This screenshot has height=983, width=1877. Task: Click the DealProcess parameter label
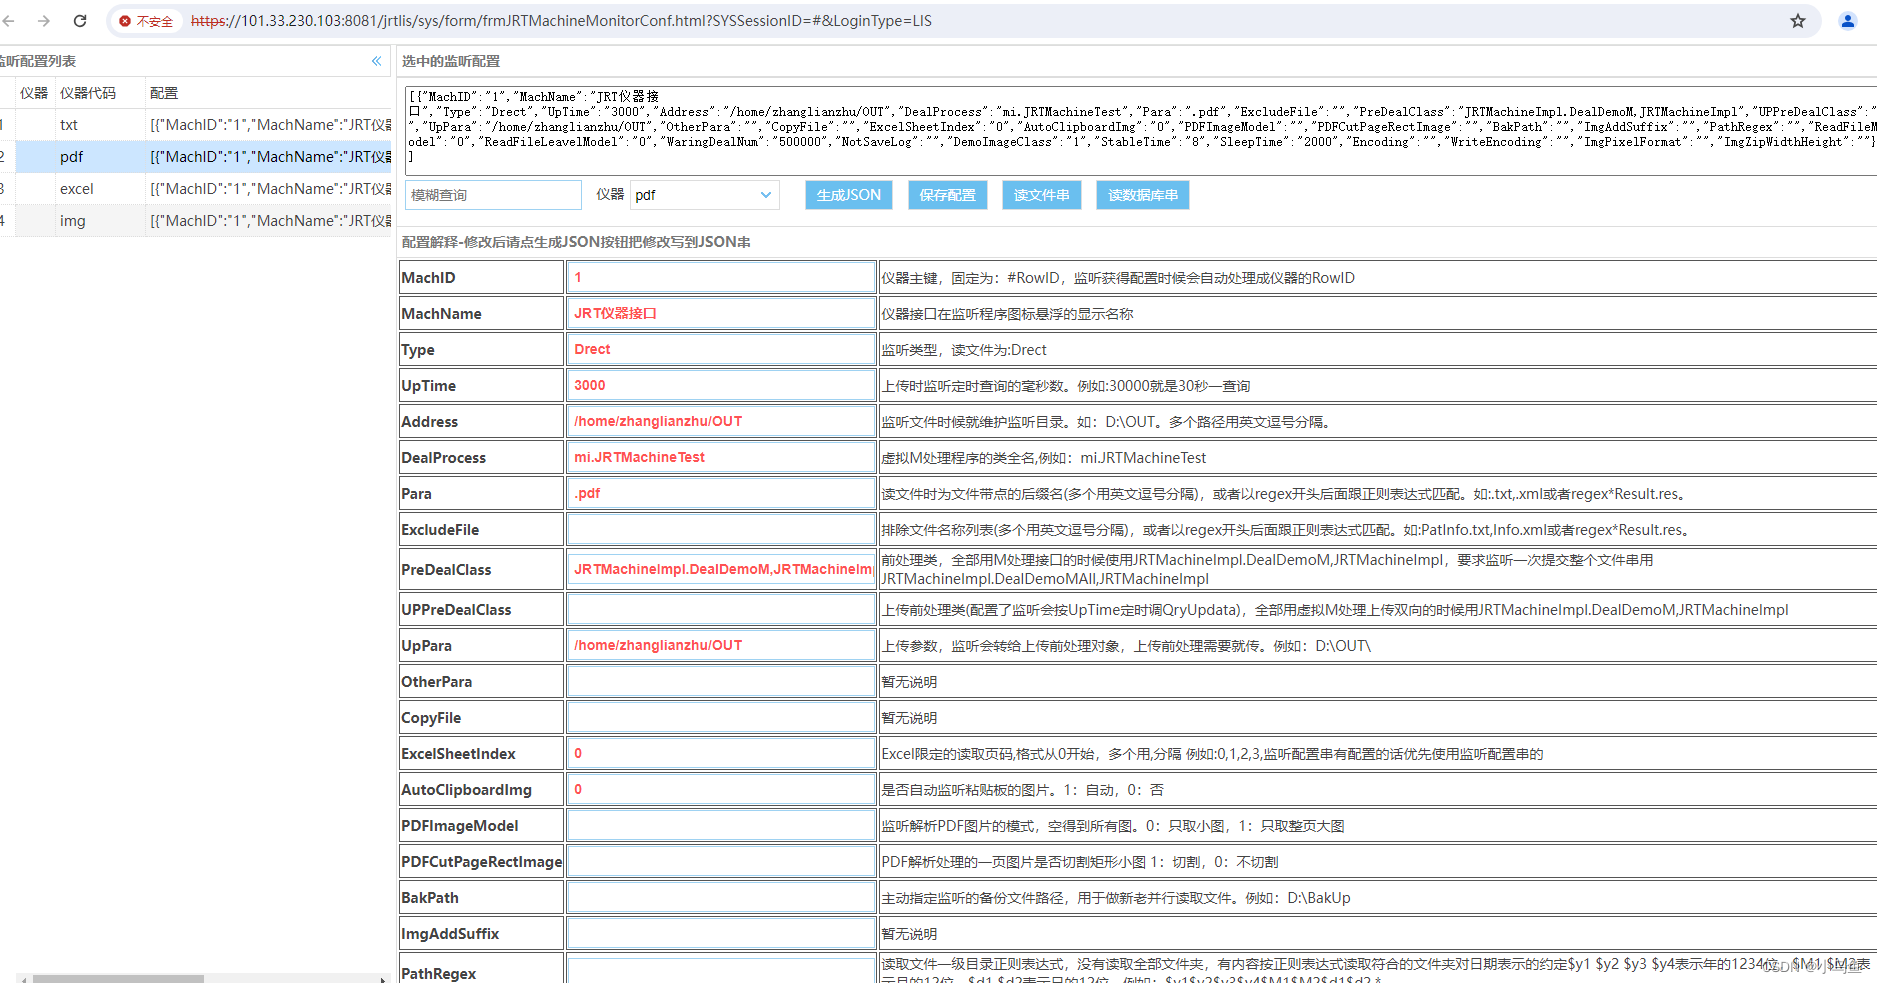pos(443,458)
